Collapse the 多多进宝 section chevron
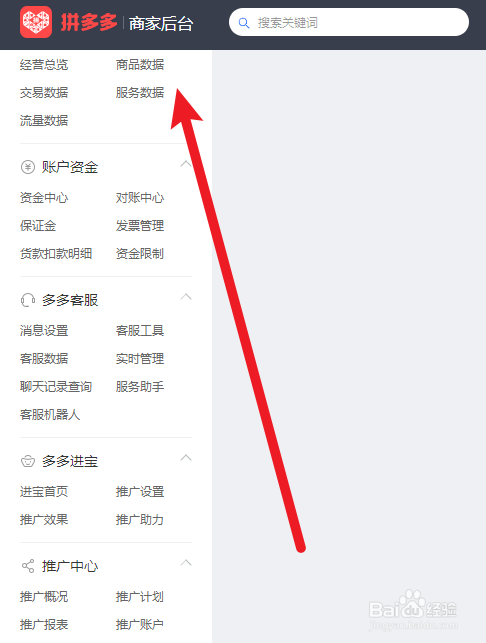This screenshot has width=486, height=643. tap(186, 458)
